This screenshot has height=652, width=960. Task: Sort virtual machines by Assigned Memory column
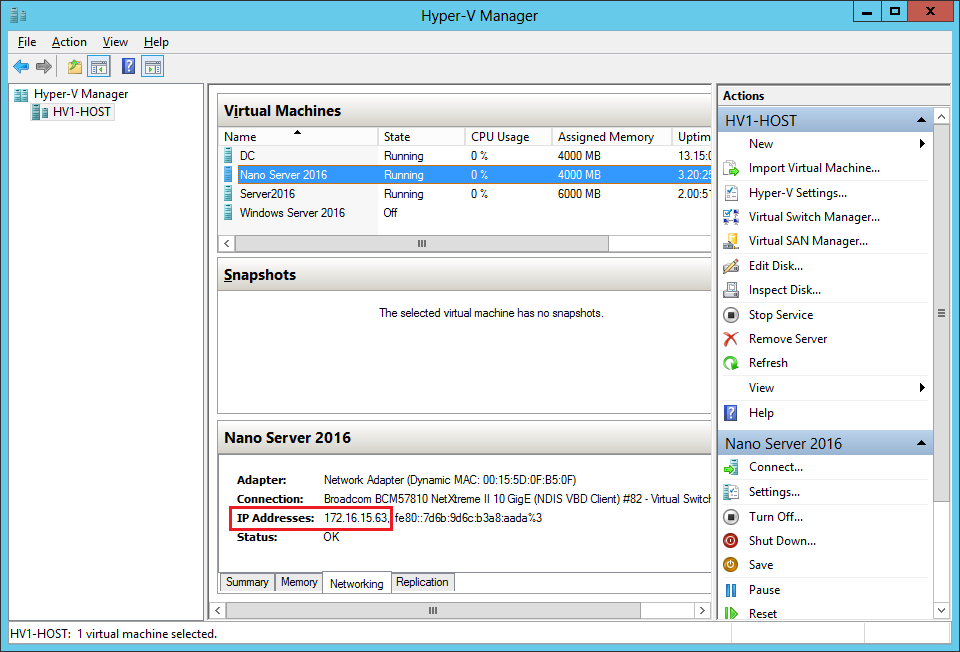612,137
